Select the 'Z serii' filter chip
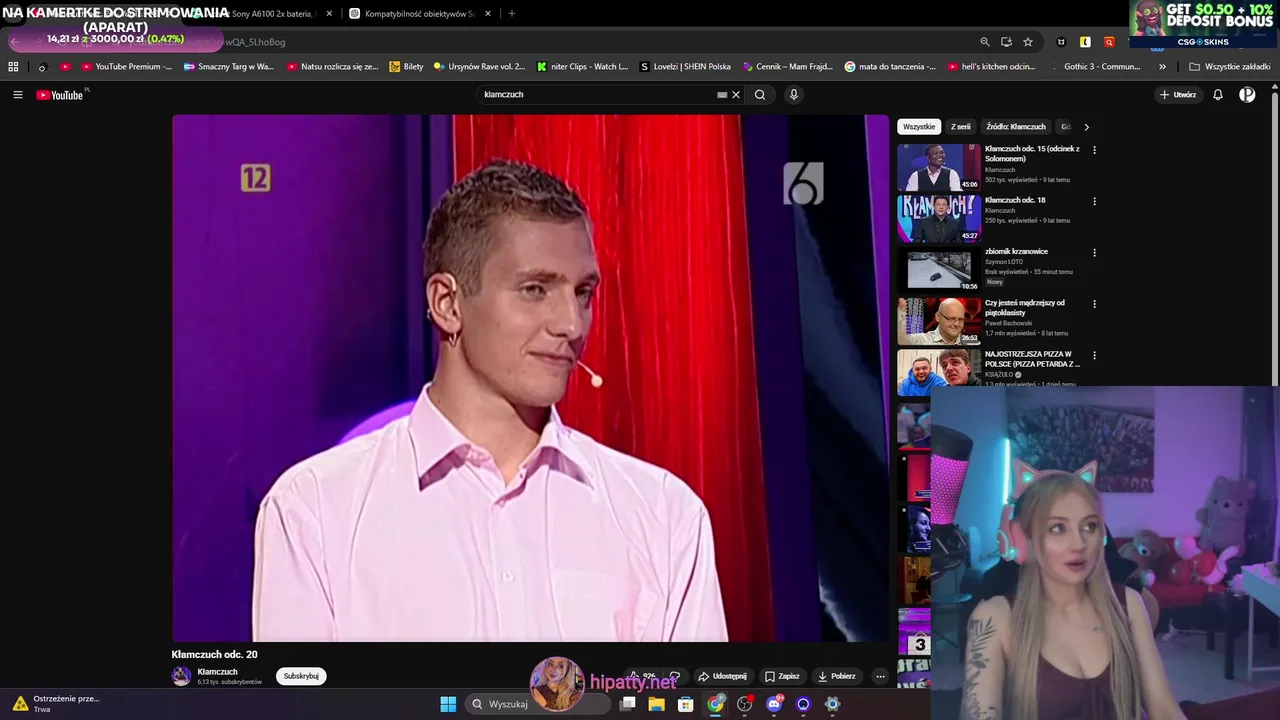This screenshot has height=720, width=1280. (961, 127)
